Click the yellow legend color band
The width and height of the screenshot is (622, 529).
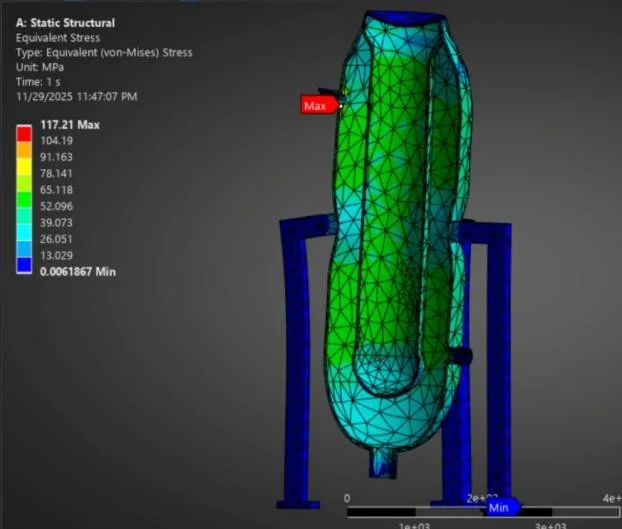pyautogui.click(x=24, y=166)
